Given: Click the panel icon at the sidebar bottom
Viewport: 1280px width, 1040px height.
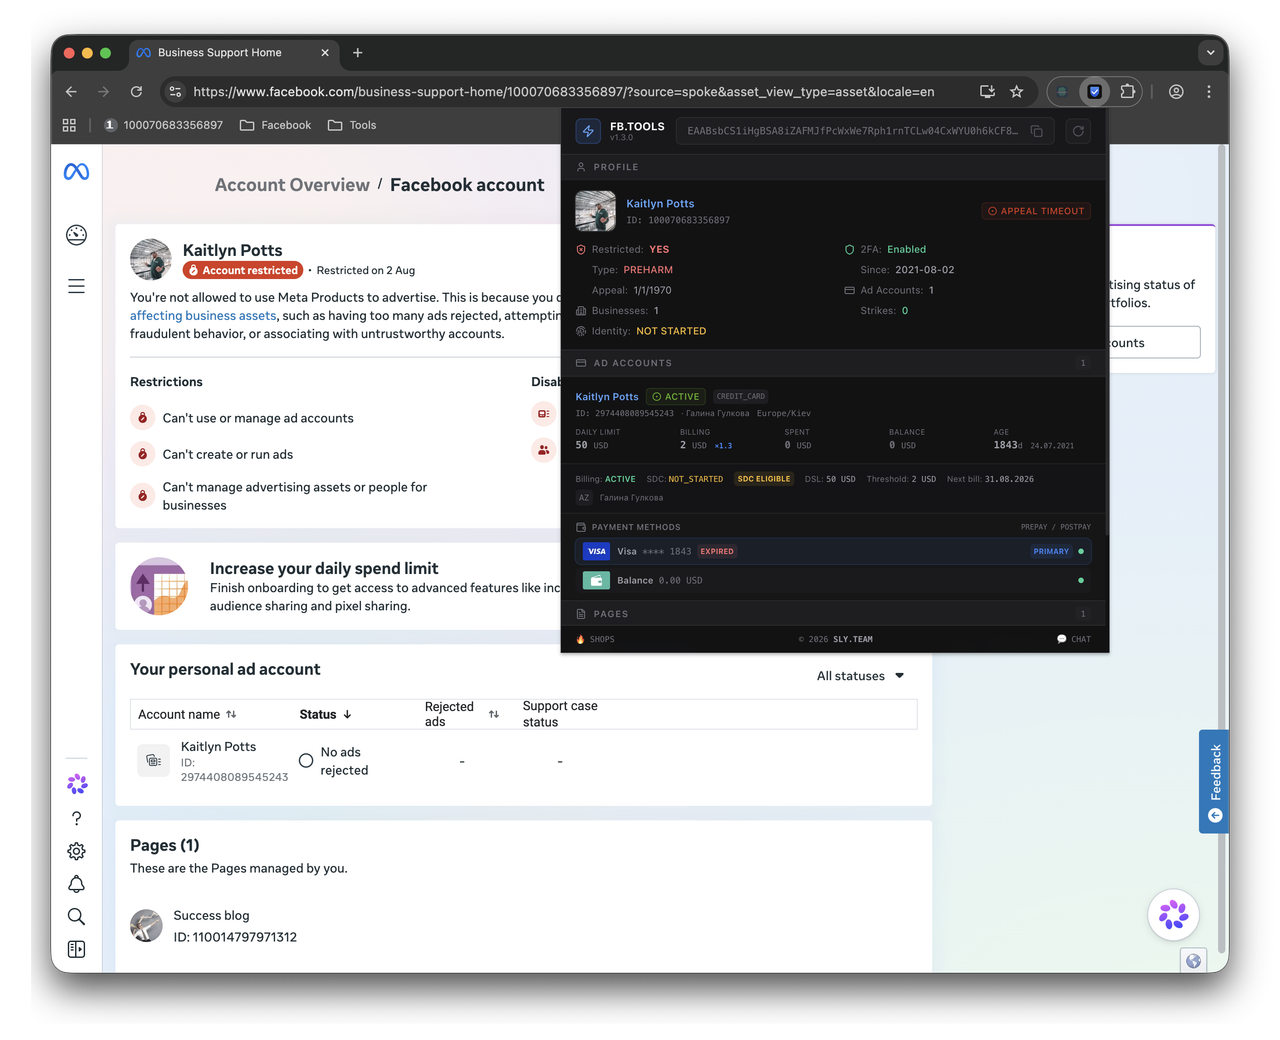Looking at the screenshot, I should pyautogui.click(x=76, y=949).
